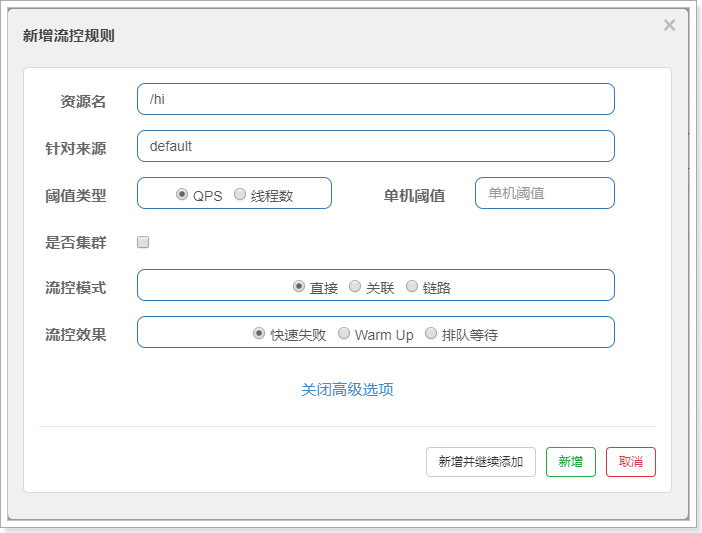Screen dimensions: 702x533
Task: Click the 阈值类型 label
Action: pyautogui.click(x=76, y=196)
